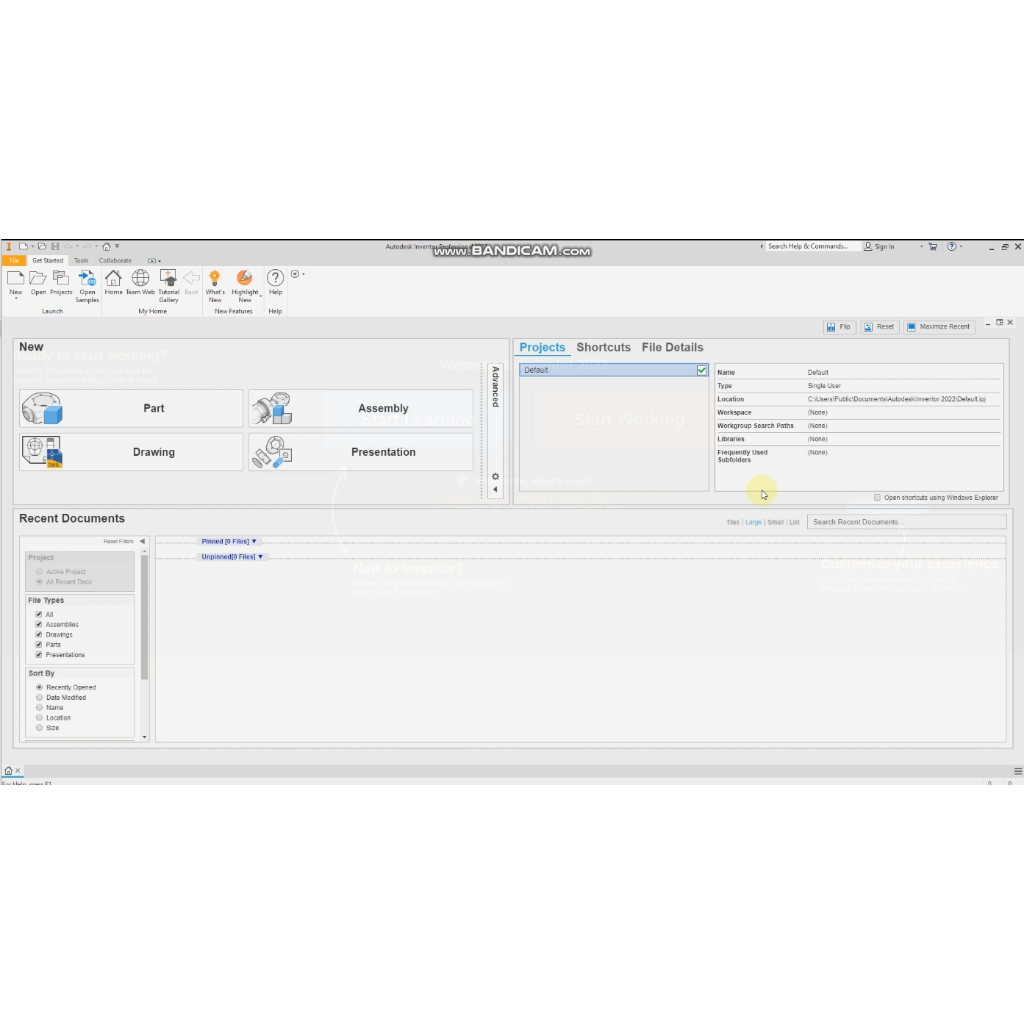Toggle the Default project active checkbox
The image size is (1024, 1024).
pyautogui.click(x=701, y=370)
